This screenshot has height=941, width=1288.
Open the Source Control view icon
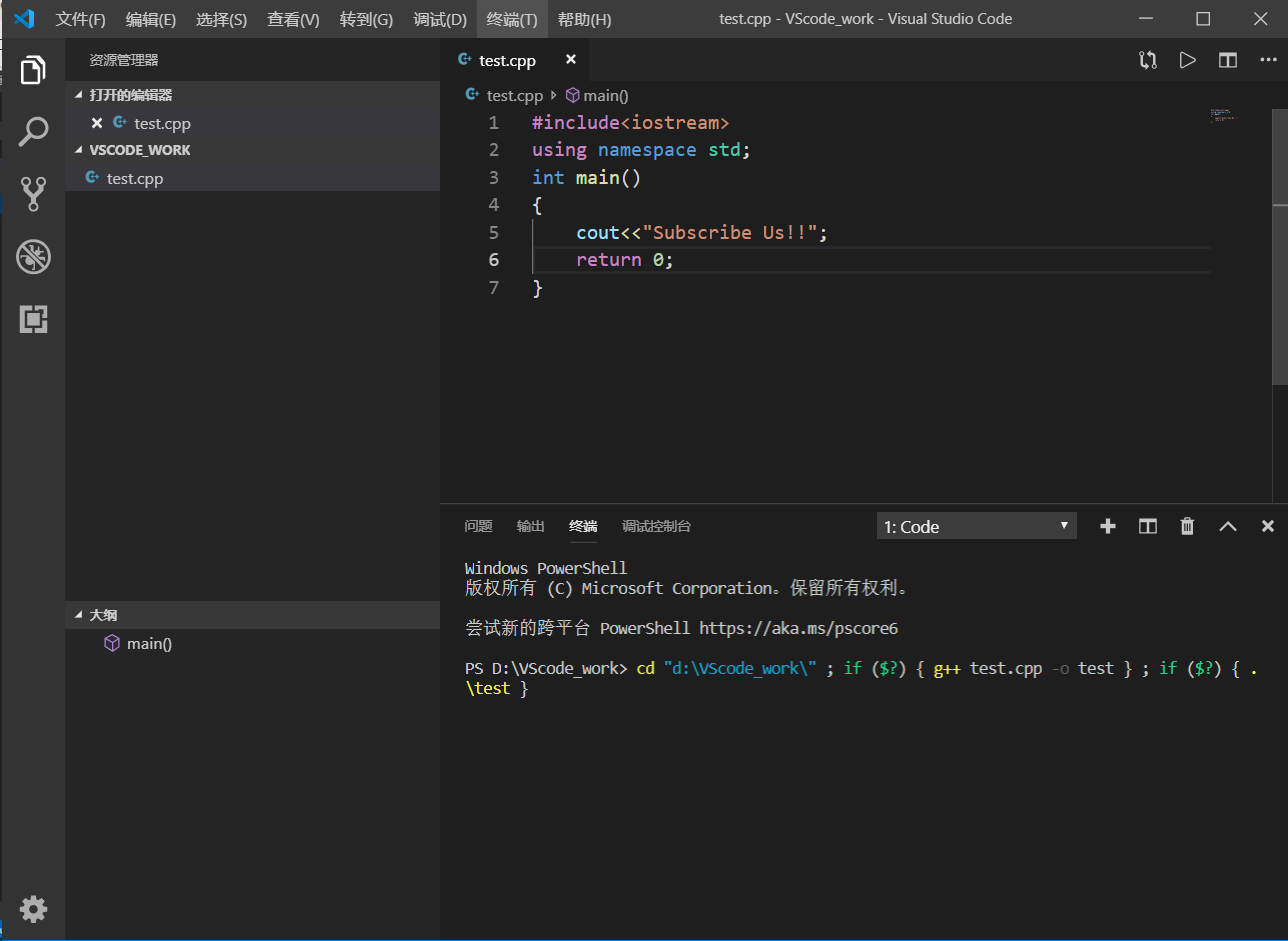[x=33, y=194]
